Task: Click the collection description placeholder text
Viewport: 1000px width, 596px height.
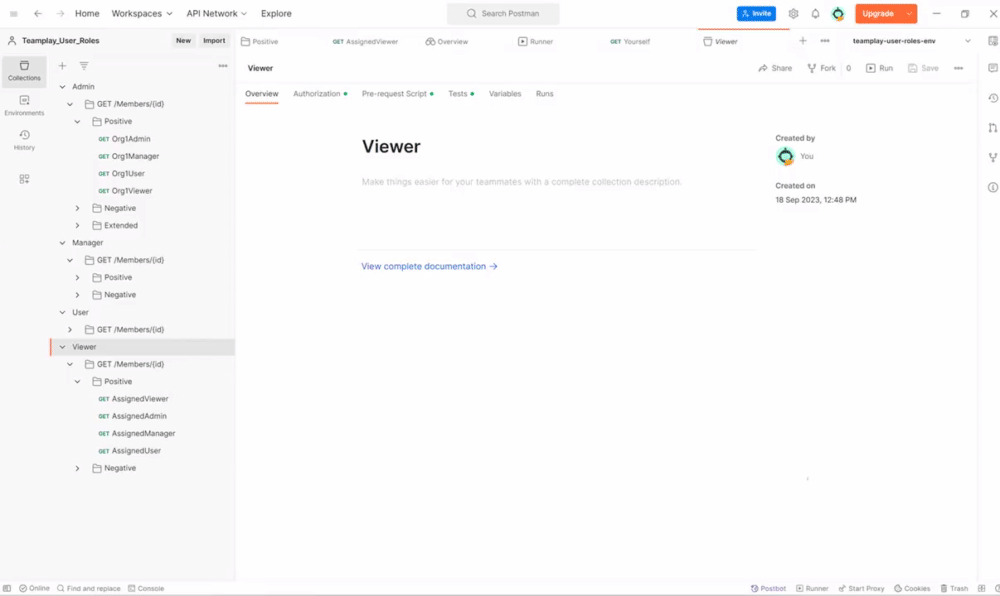Action: pos(521,182)
